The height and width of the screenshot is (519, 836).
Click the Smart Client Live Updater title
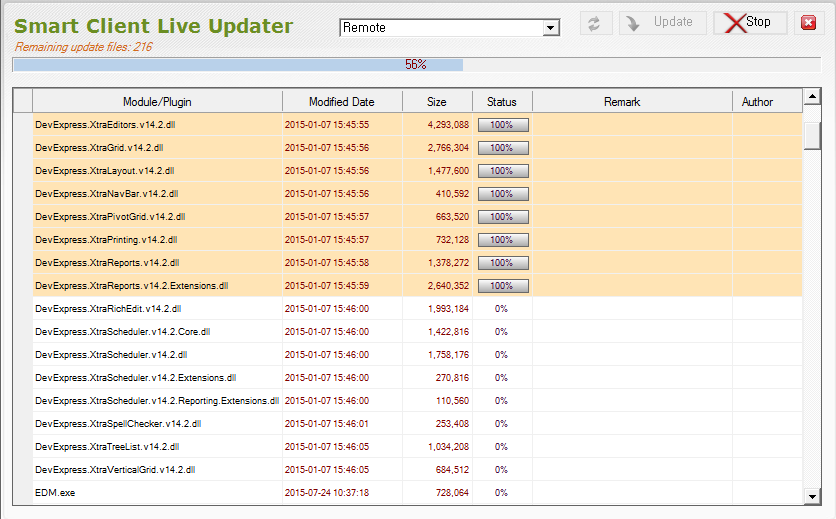point(154,26)
